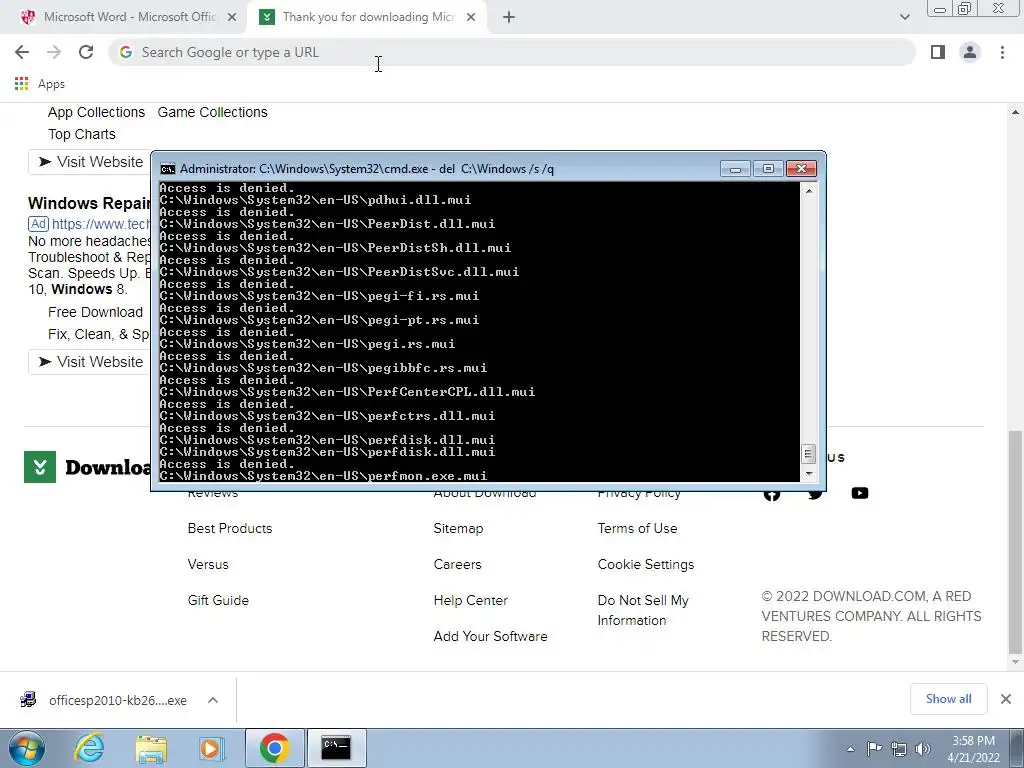This screenshot has width=1024, height=768.
Task: Expand options chevron for officesp2010 download
Action: 213,700
